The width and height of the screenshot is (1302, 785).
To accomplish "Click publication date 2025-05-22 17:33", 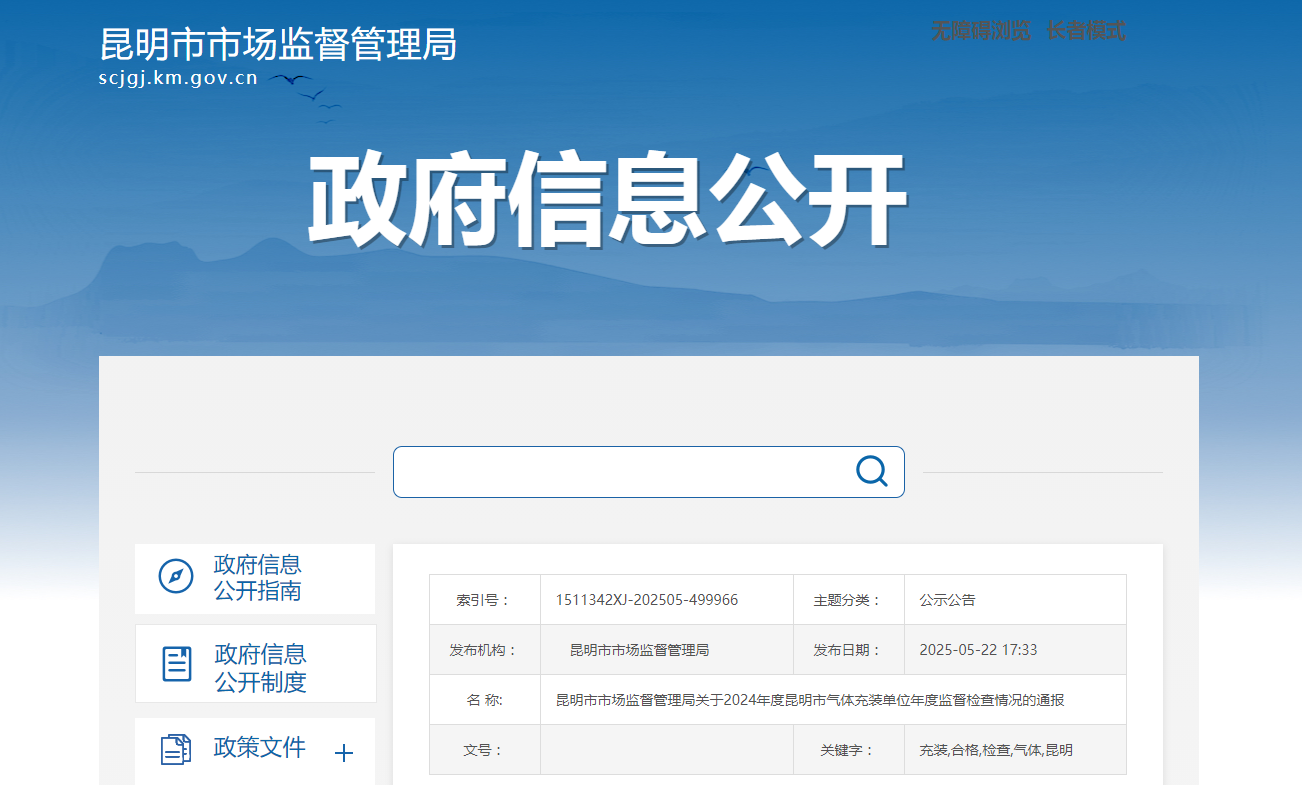I will pyautogui.click(x=978, y=650).
